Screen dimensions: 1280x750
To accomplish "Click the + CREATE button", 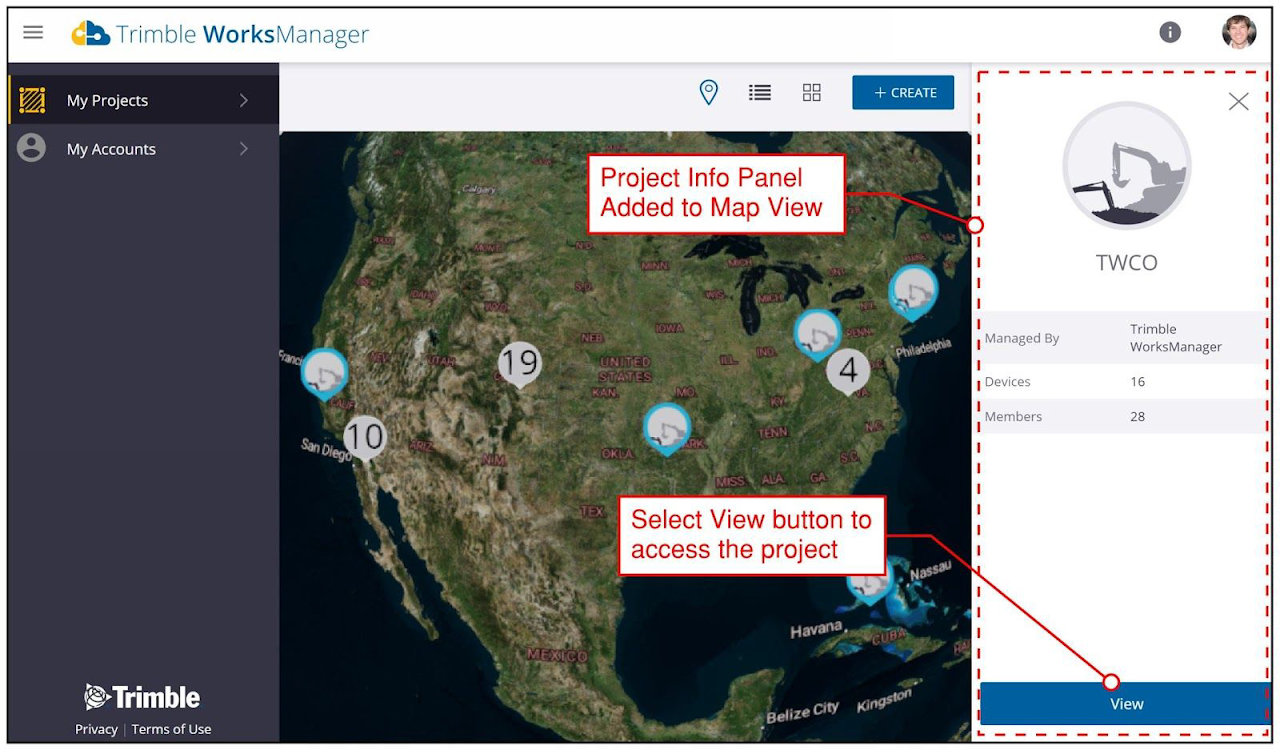I will 903,92.
